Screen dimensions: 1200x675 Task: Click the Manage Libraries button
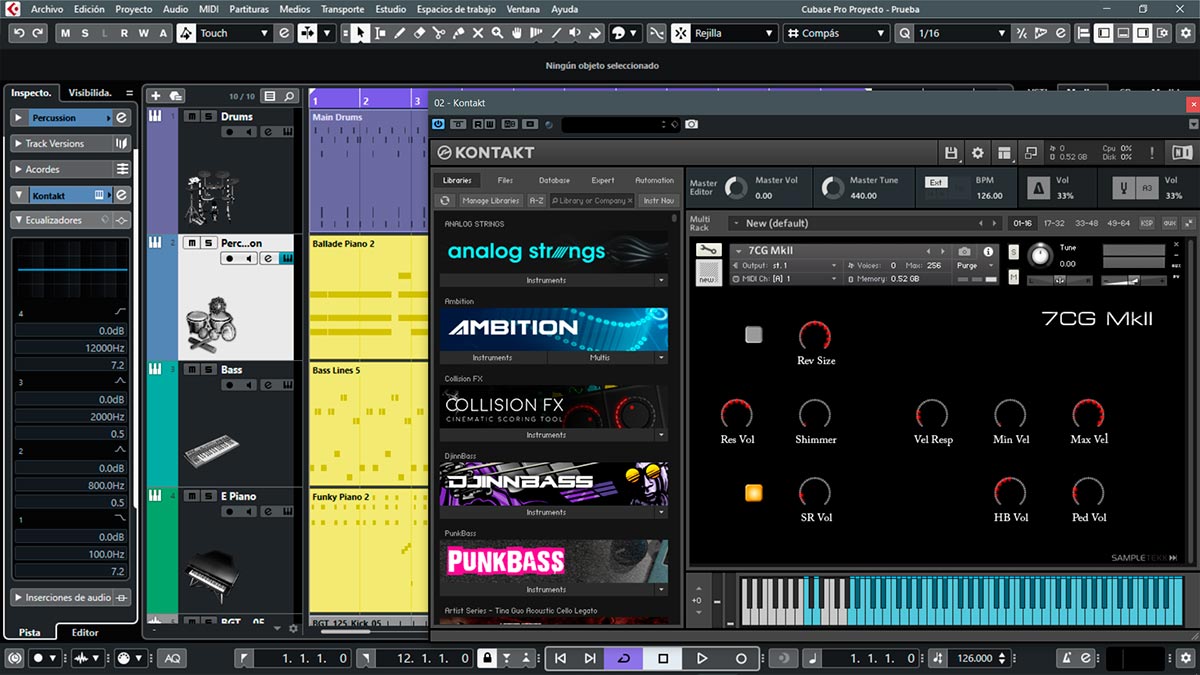(x=490, y=200)
